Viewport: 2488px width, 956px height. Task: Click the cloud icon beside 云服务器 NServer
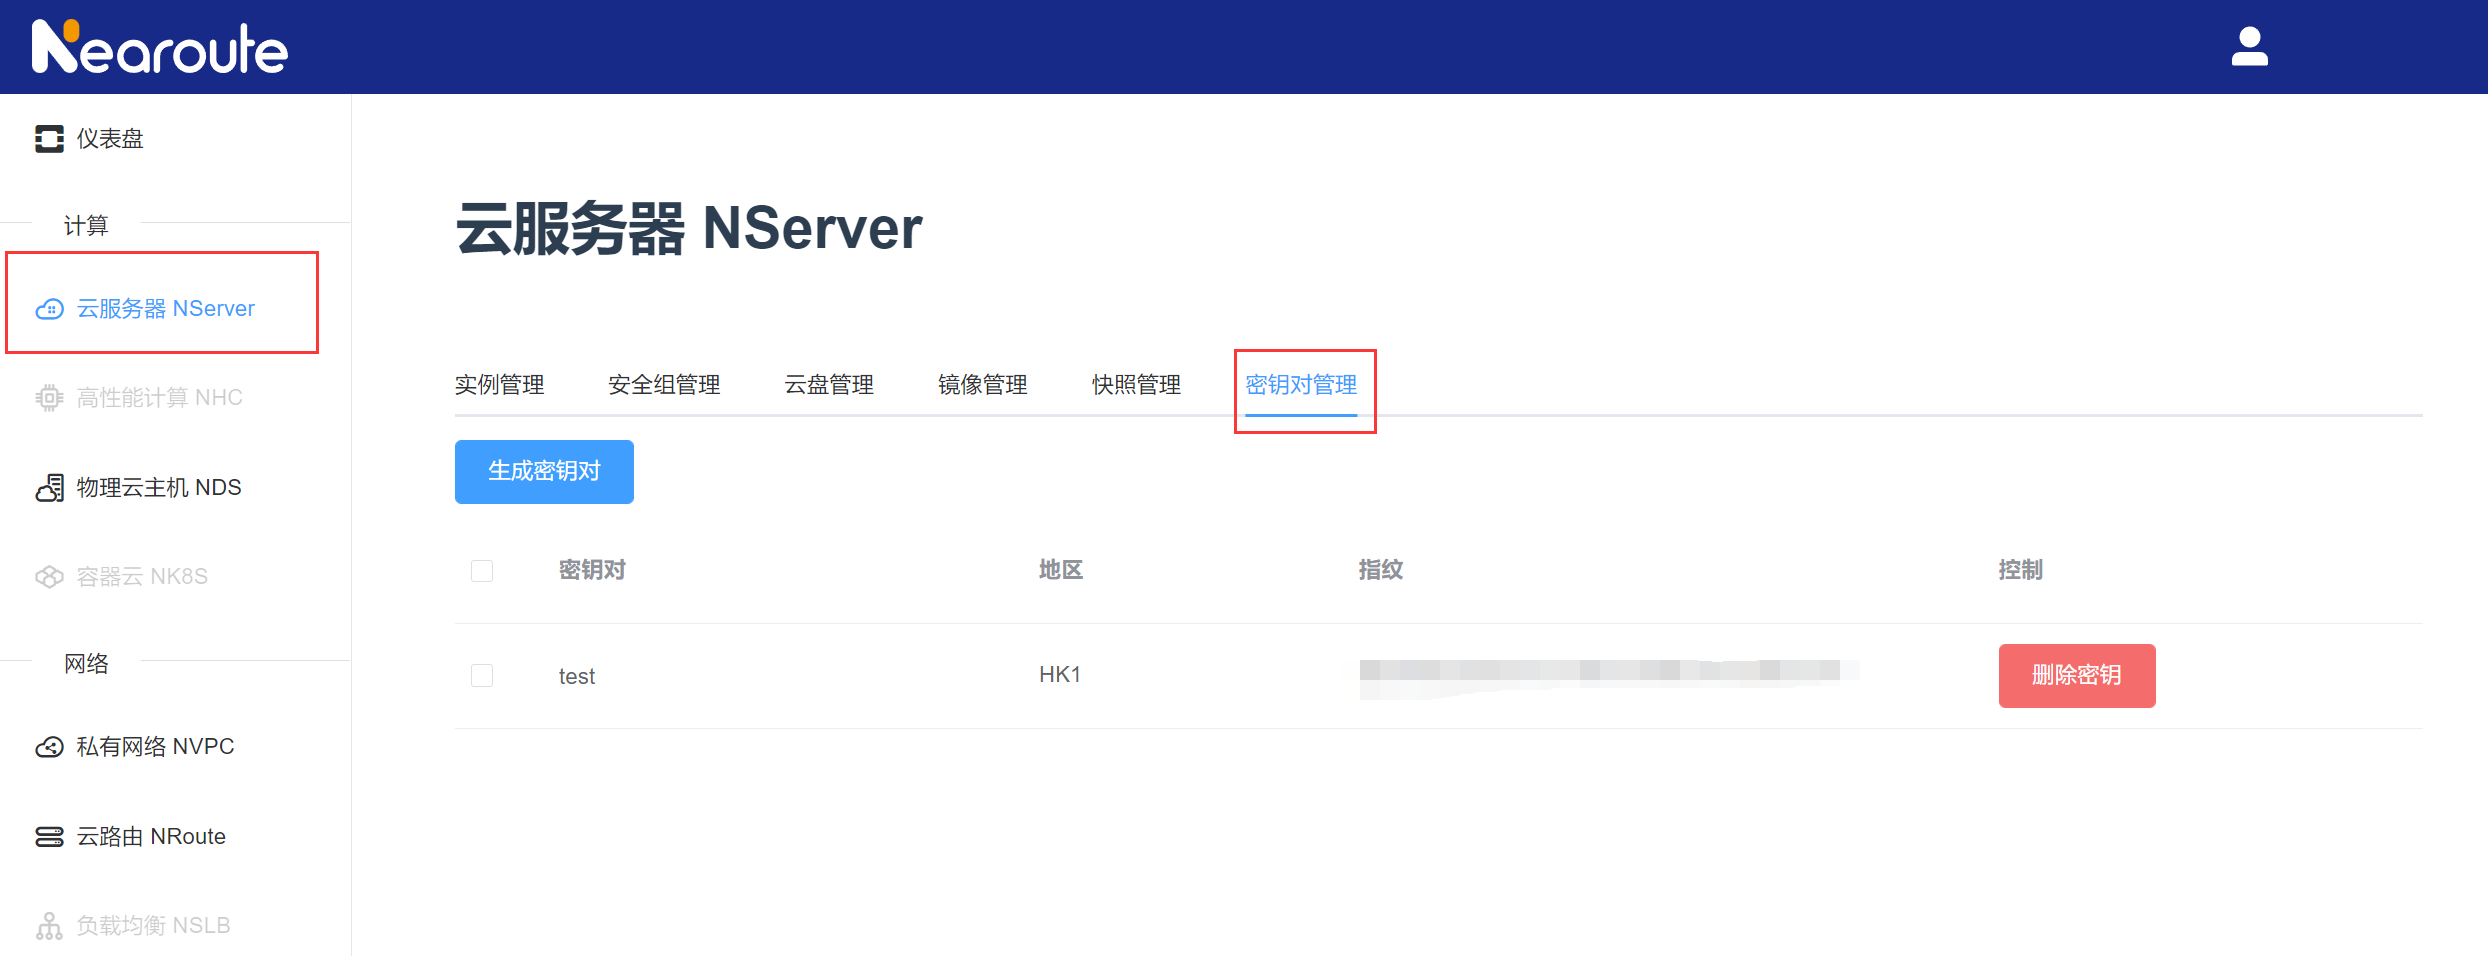pyautogui.click(x=49, y=309)
